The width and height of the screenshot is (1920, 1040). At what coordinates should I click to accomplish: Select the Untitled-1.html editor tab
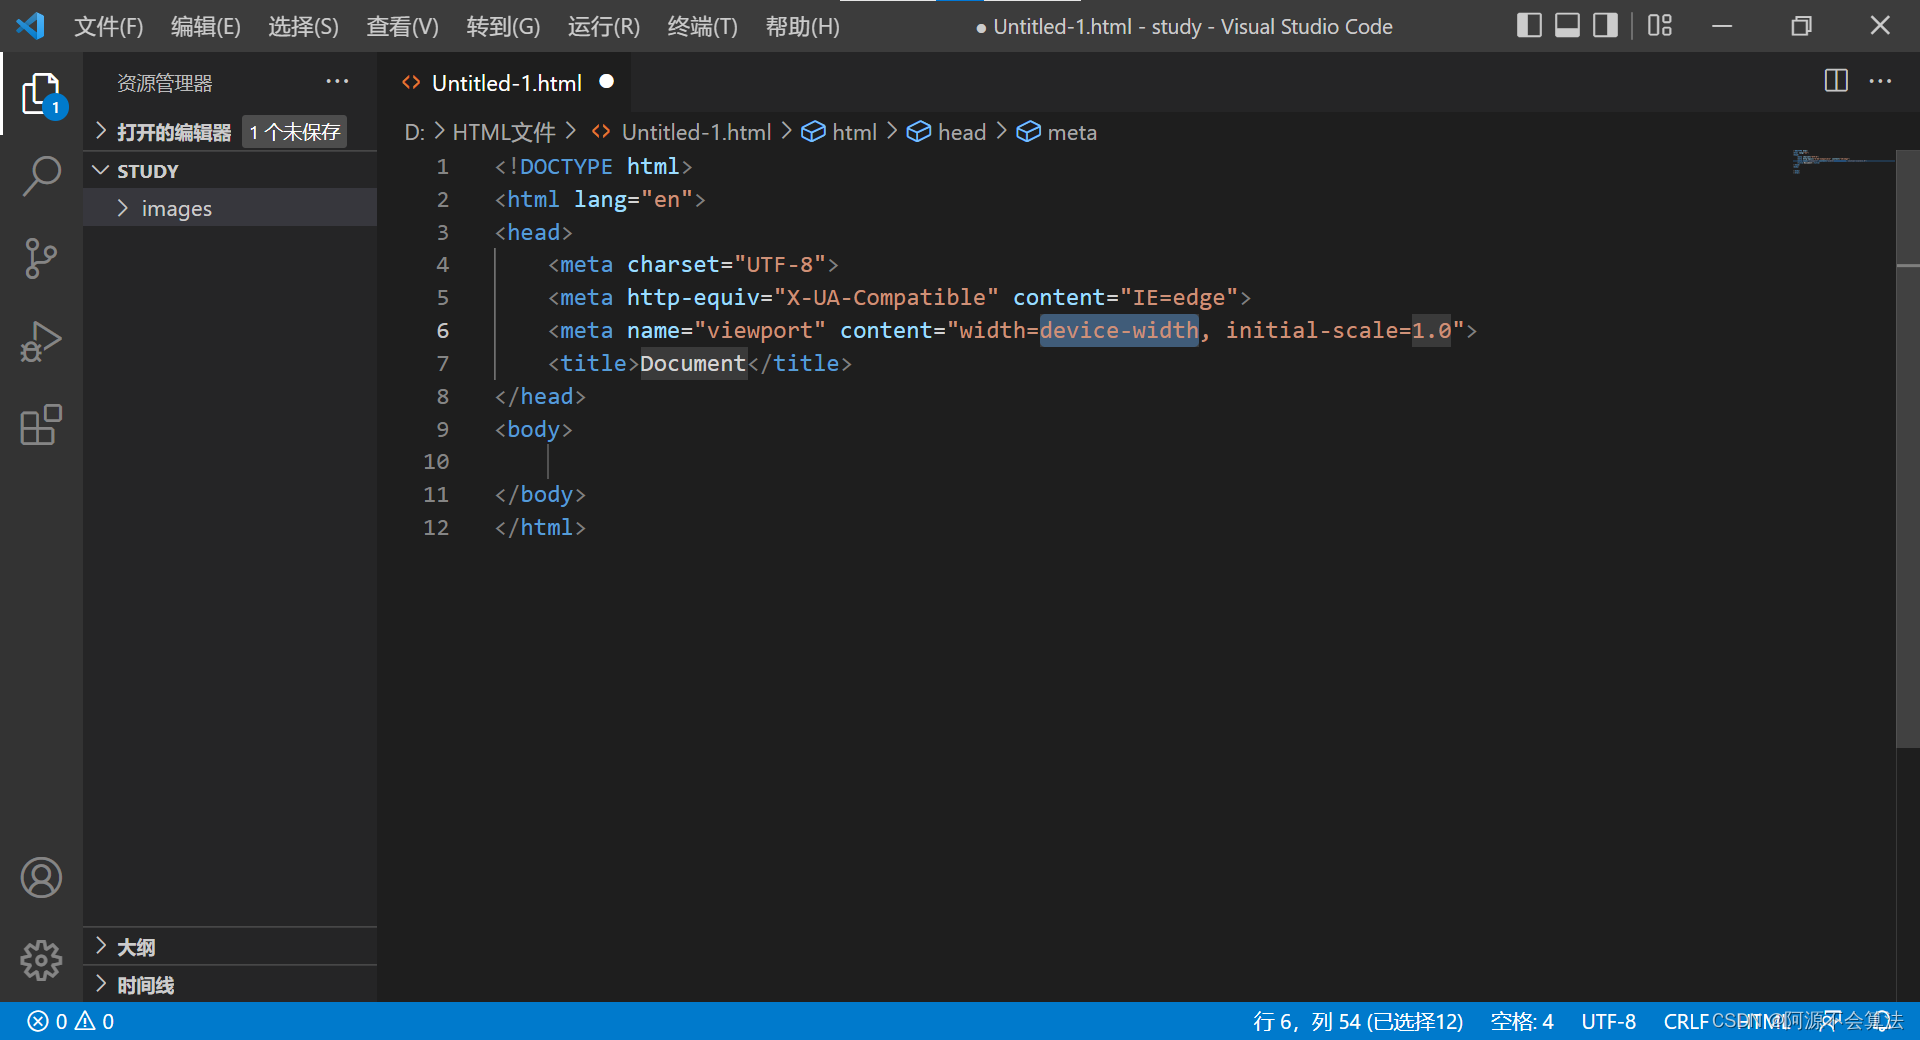[506, 83]
